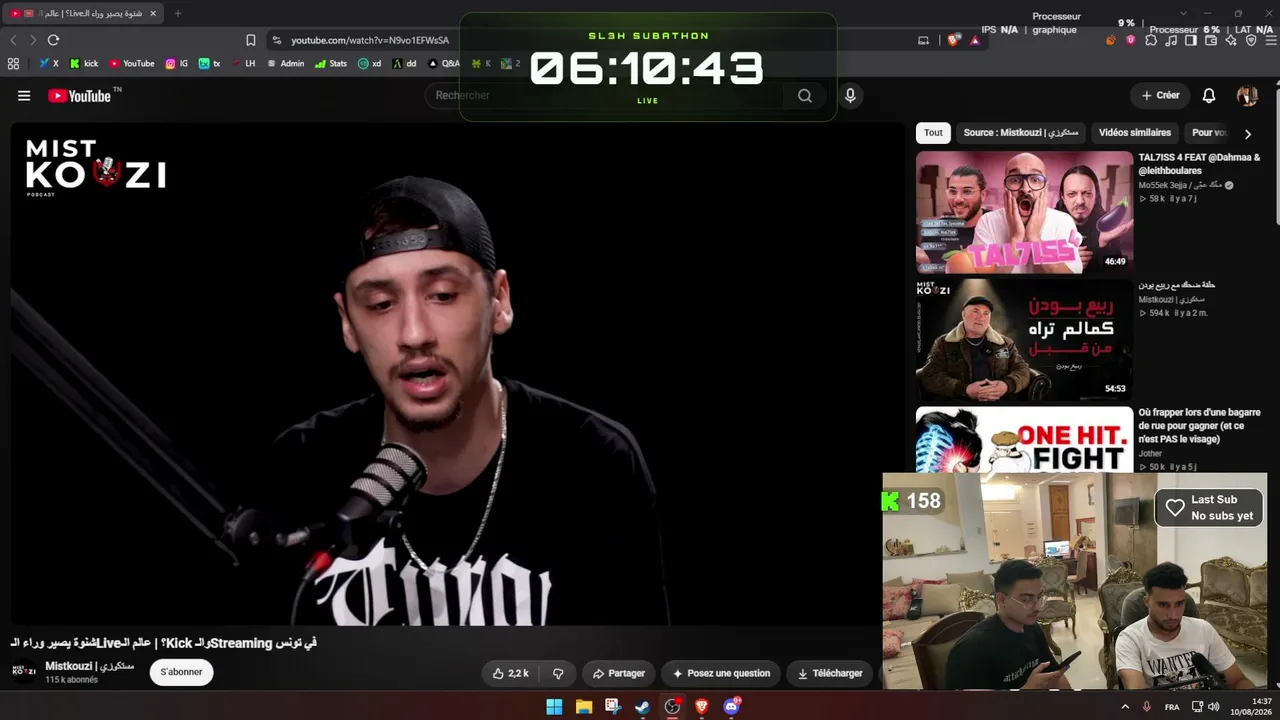Open the browser main menu icon
1280x720 pixels.
click(1270, 40)
